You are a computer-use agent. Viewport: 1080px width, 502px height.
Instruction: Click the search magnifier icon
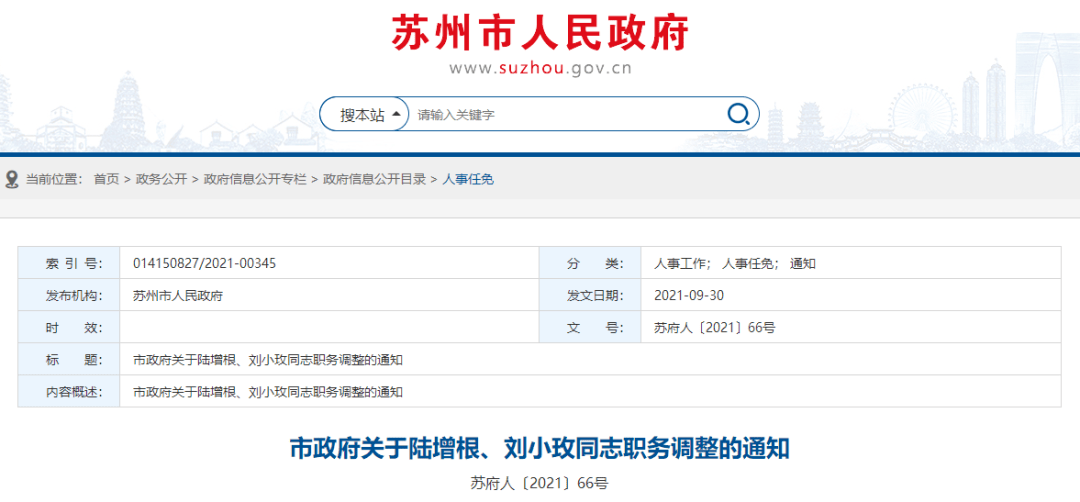click(x=738, y=114)
